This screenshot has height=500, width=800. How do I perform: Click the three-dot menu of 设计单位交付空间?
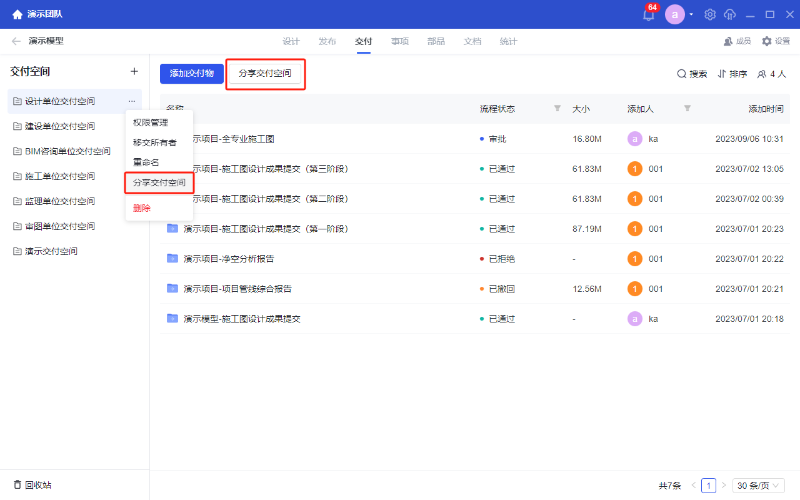coord(132,101)
